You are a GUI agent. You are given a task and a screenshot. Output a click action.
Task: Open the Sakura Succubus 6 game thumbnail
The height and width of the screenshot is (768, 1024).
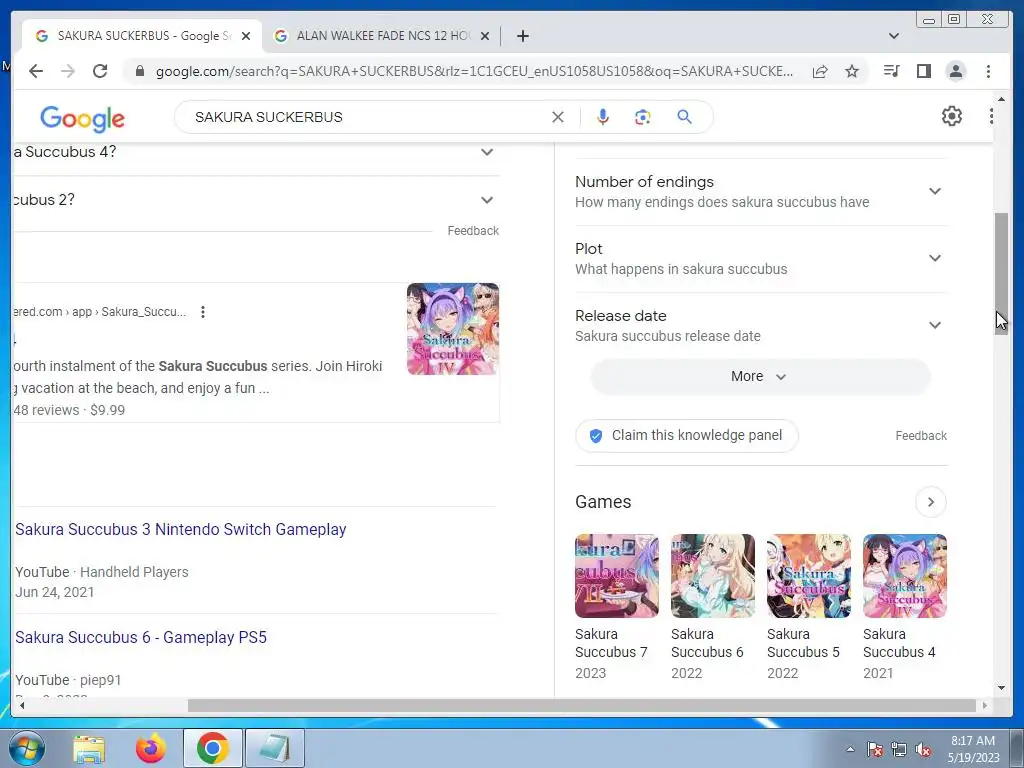[712, 576]
